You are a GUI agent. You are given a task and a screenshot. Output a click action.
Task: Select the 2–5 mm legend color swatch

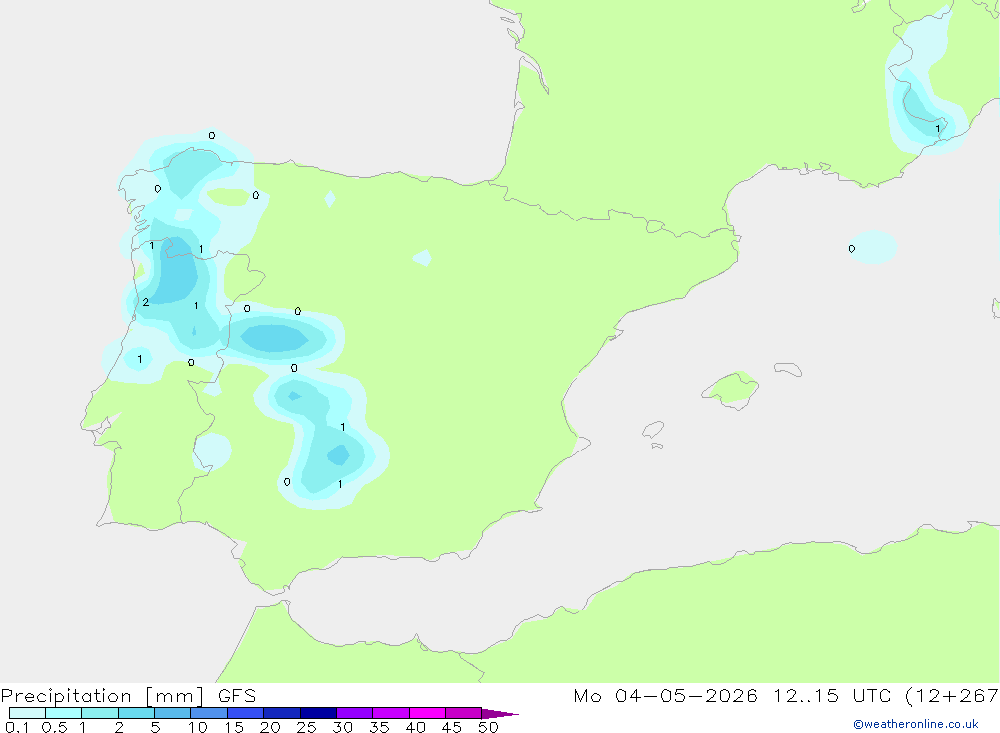click(x=136, y=713)
